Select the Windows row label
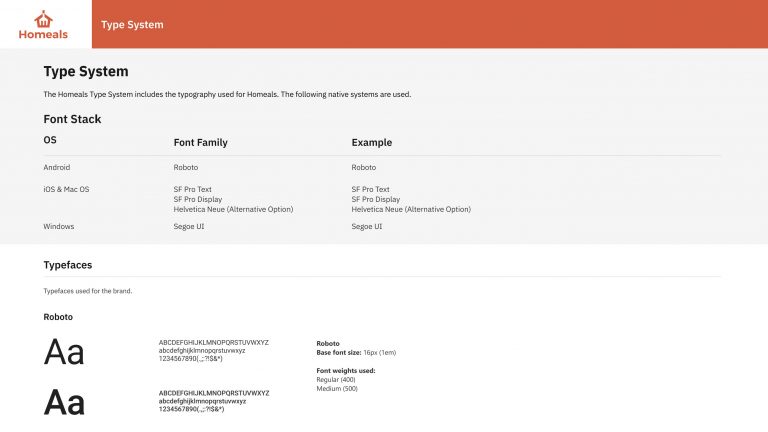Screen dimensions: 768x432 pos(59,226)
